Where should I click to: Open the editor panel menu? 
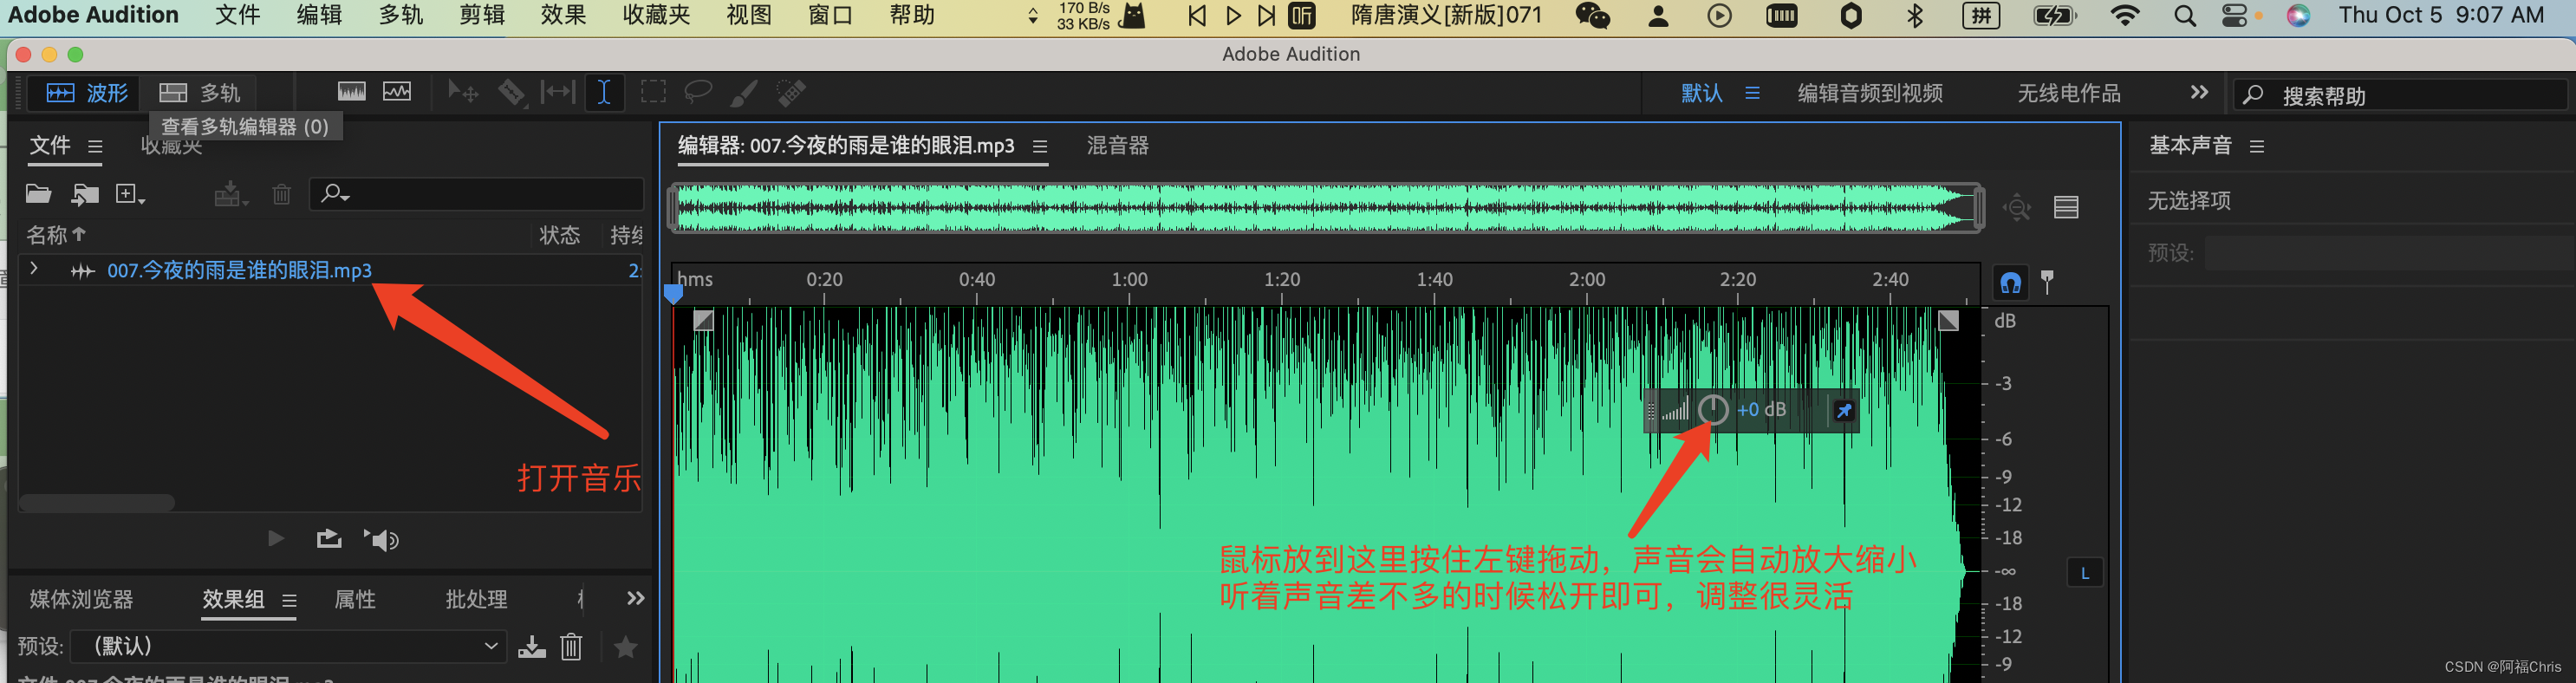pyautogui.click(x=1040, y=147)
